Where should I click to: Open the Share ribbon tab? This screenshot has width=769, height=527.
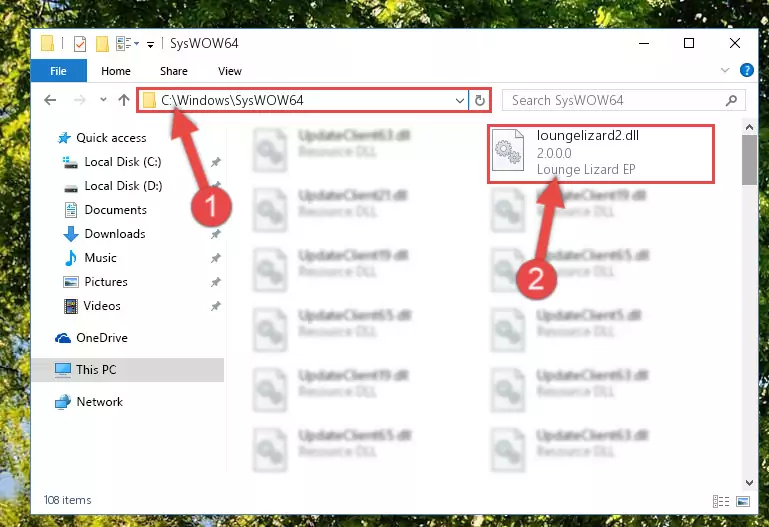[174, 71]
